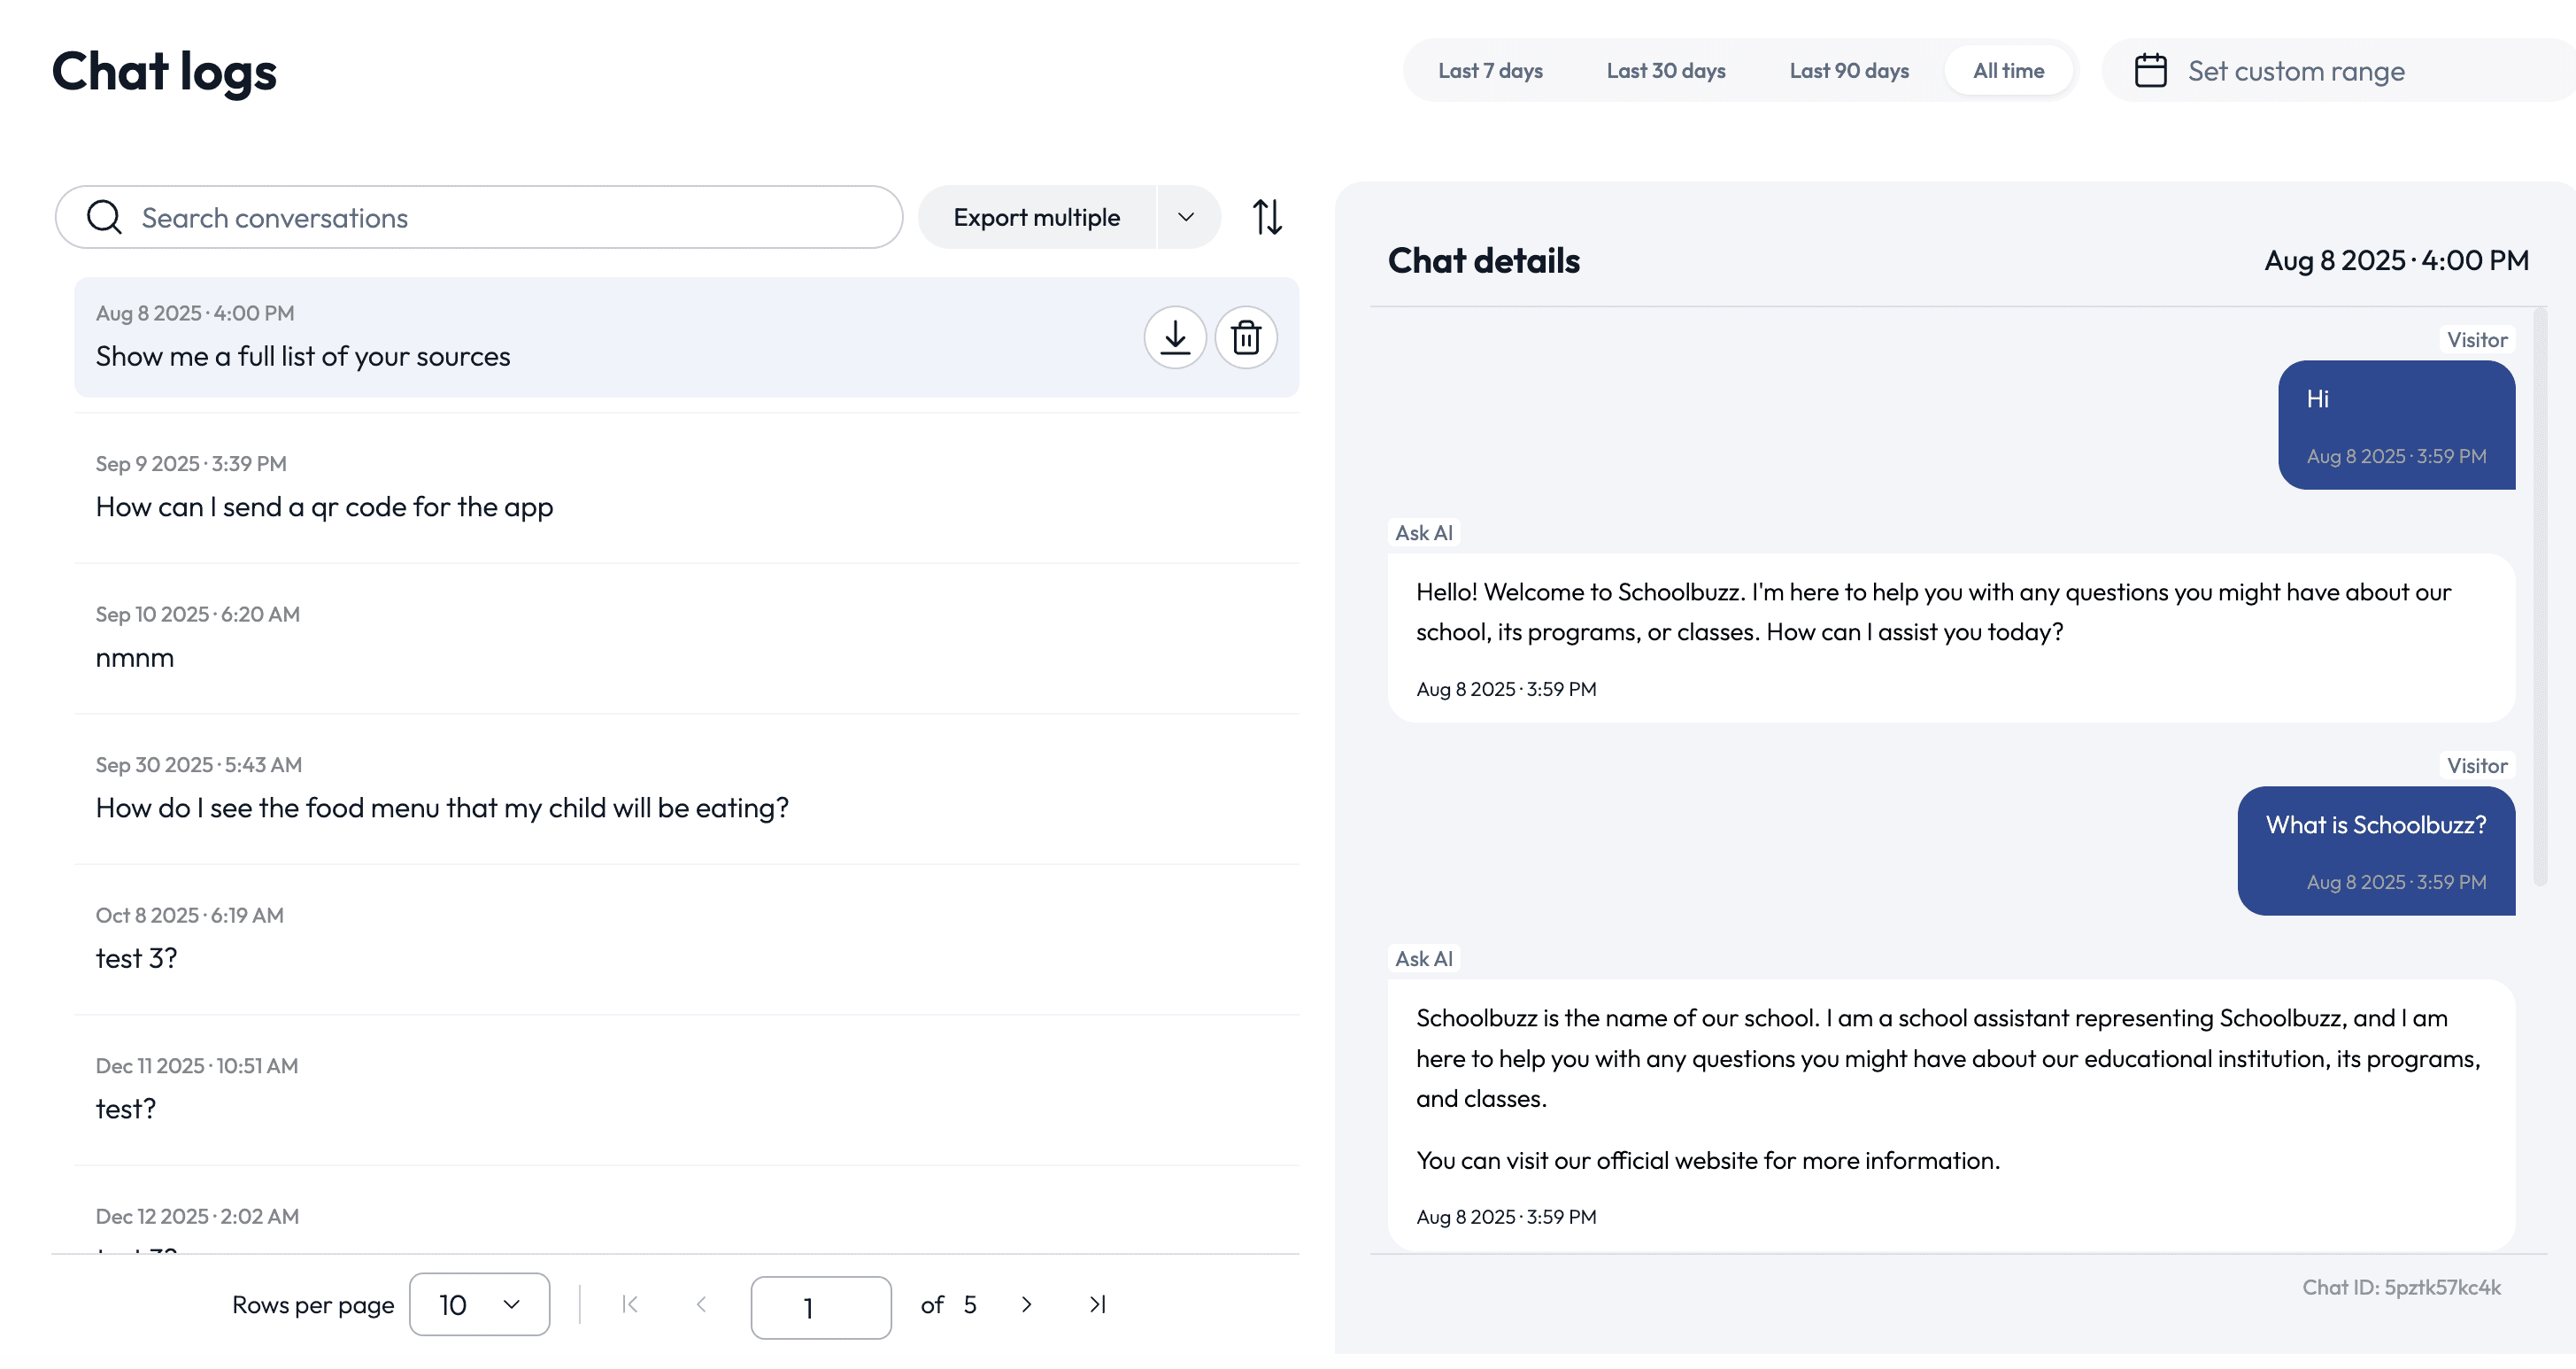Image resolution: width=2576 pixels, height=1369 pixels.
Task: Toggle the conversation sort order arrows
Action: 1267,217
